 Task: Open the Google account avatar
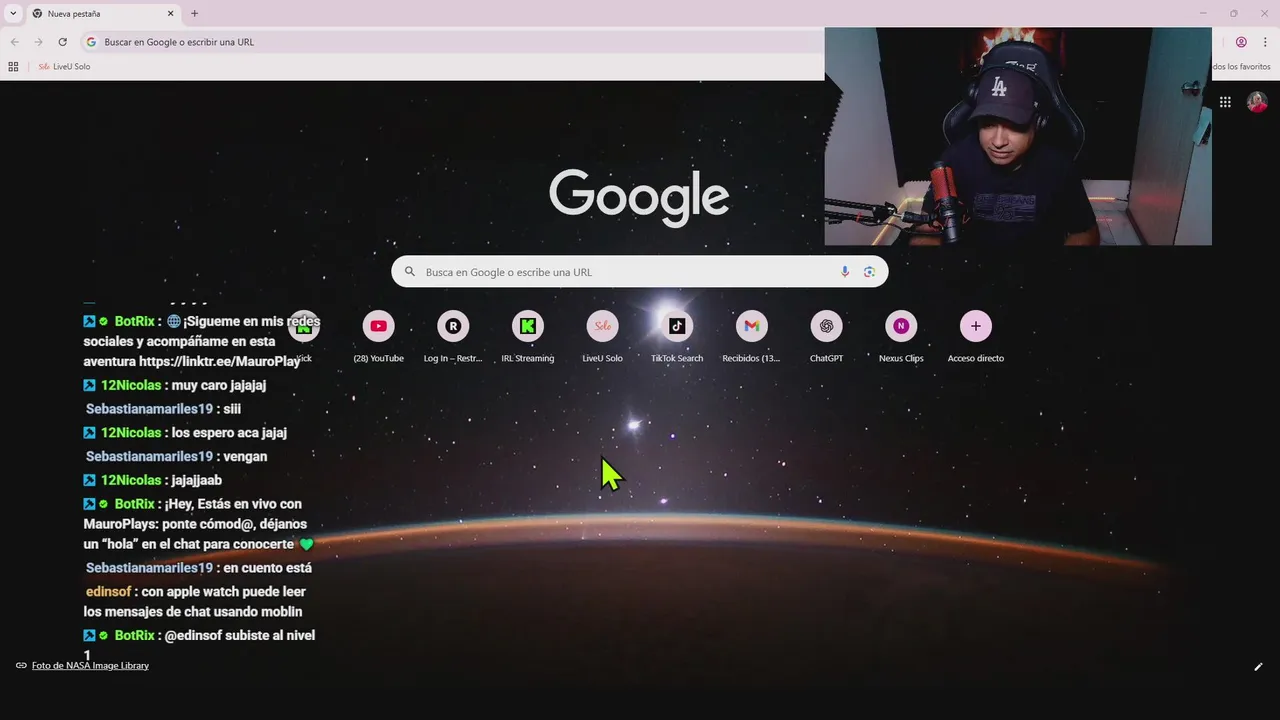[1257, 102]
